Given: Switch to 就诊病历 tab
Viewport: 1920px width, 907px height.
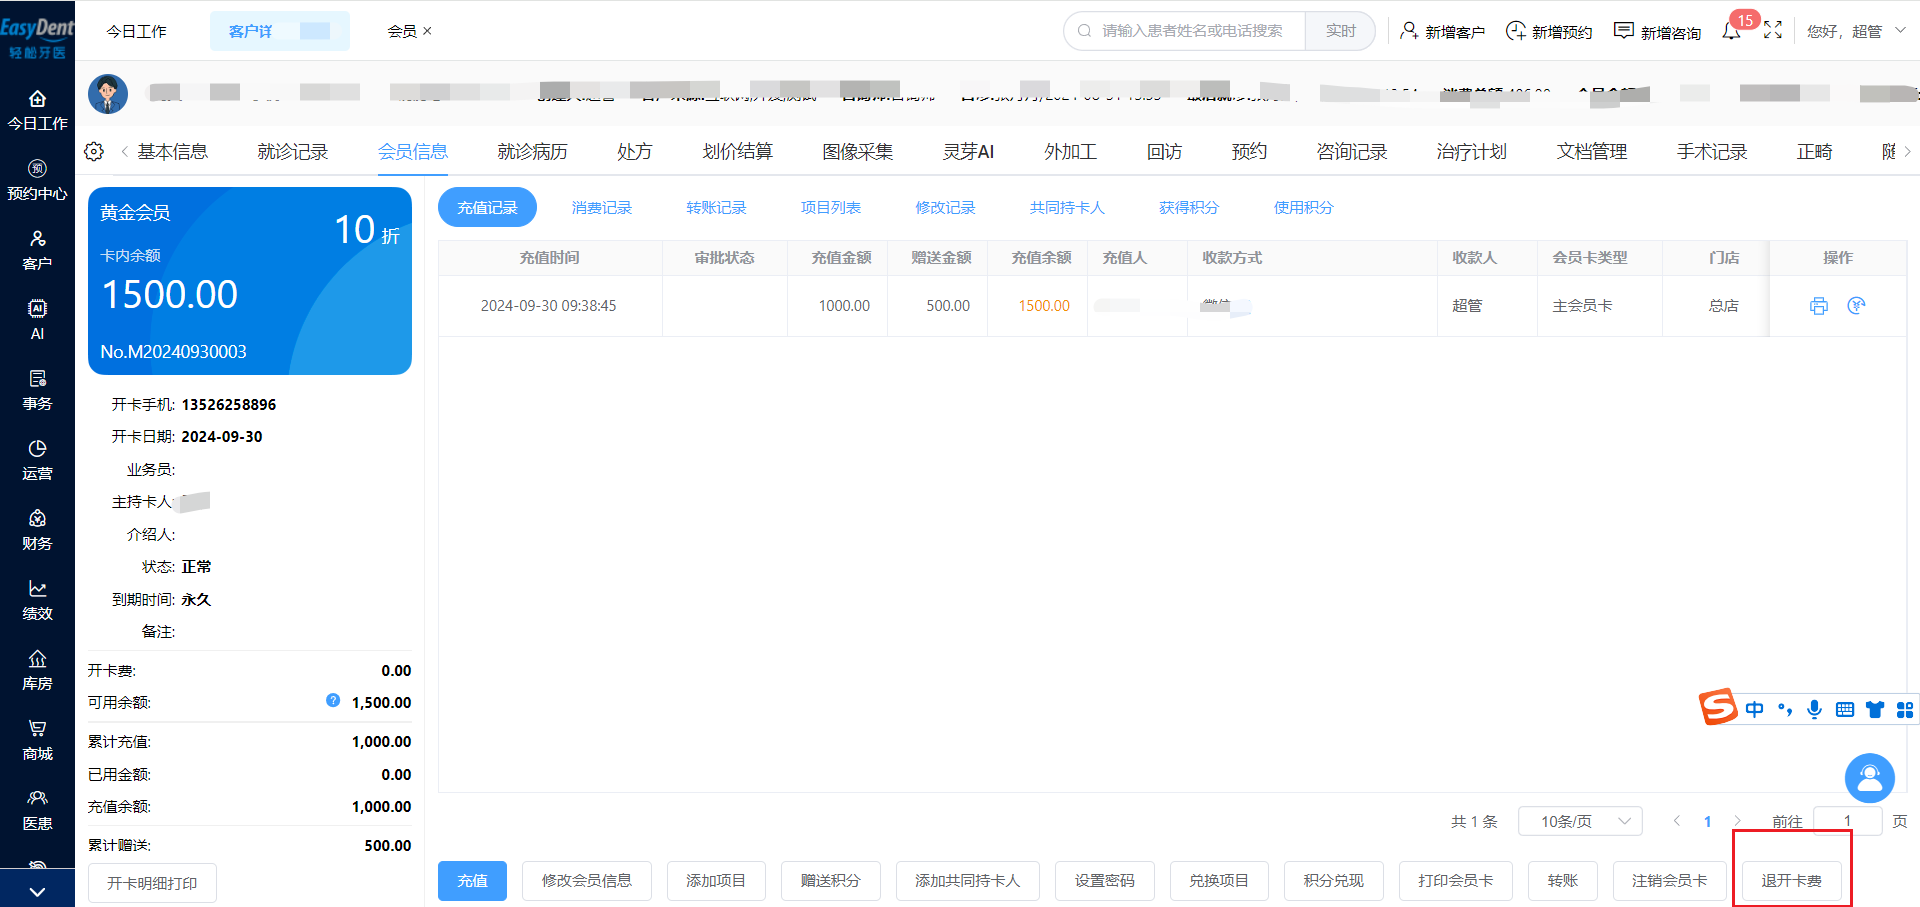Looking at the screenshot, I should (532, 151).
